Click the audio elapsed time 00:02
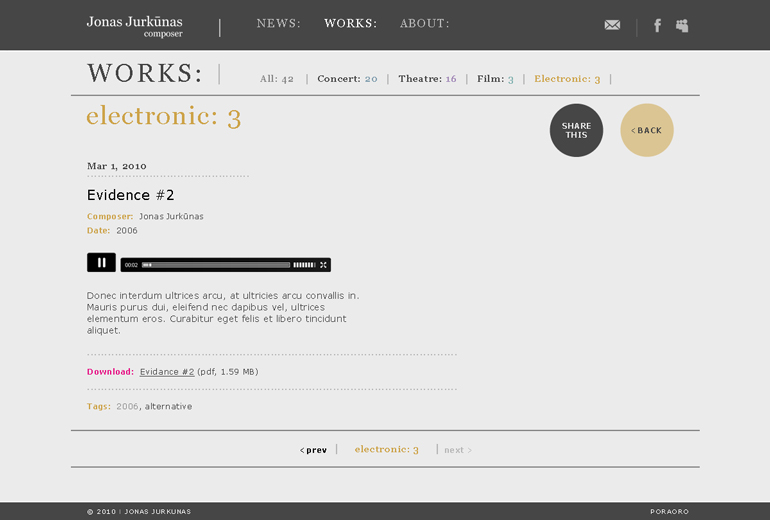Screen dimensions: 770x520 pyautogui.click(x=131, y=265)
